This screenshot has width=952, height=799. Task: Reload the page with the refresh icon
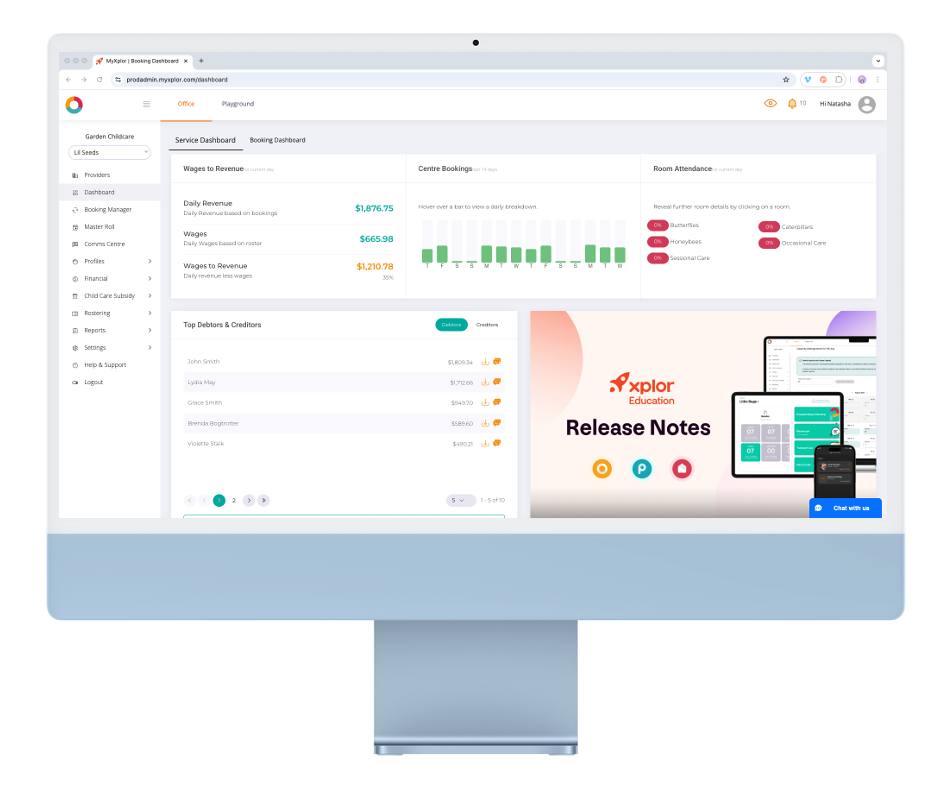pos(100,80)
